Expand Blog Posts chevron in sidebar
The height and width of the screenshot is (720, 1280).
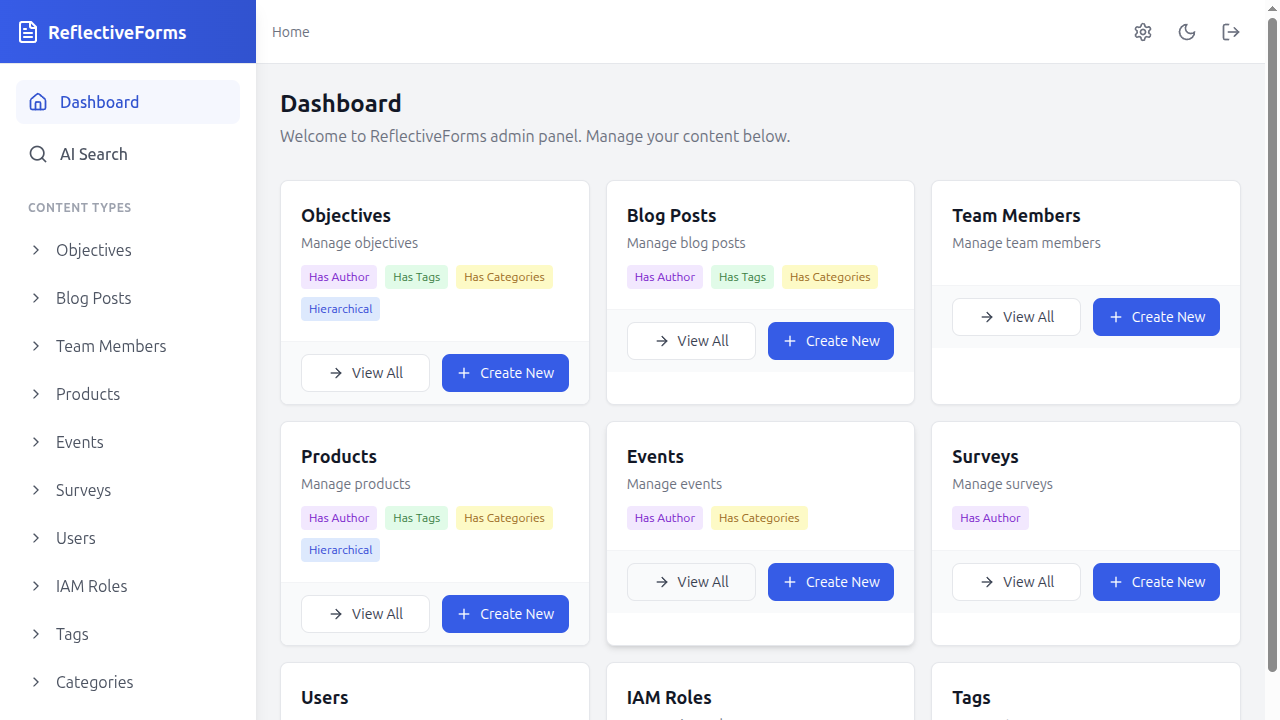(x=36, y=298)
